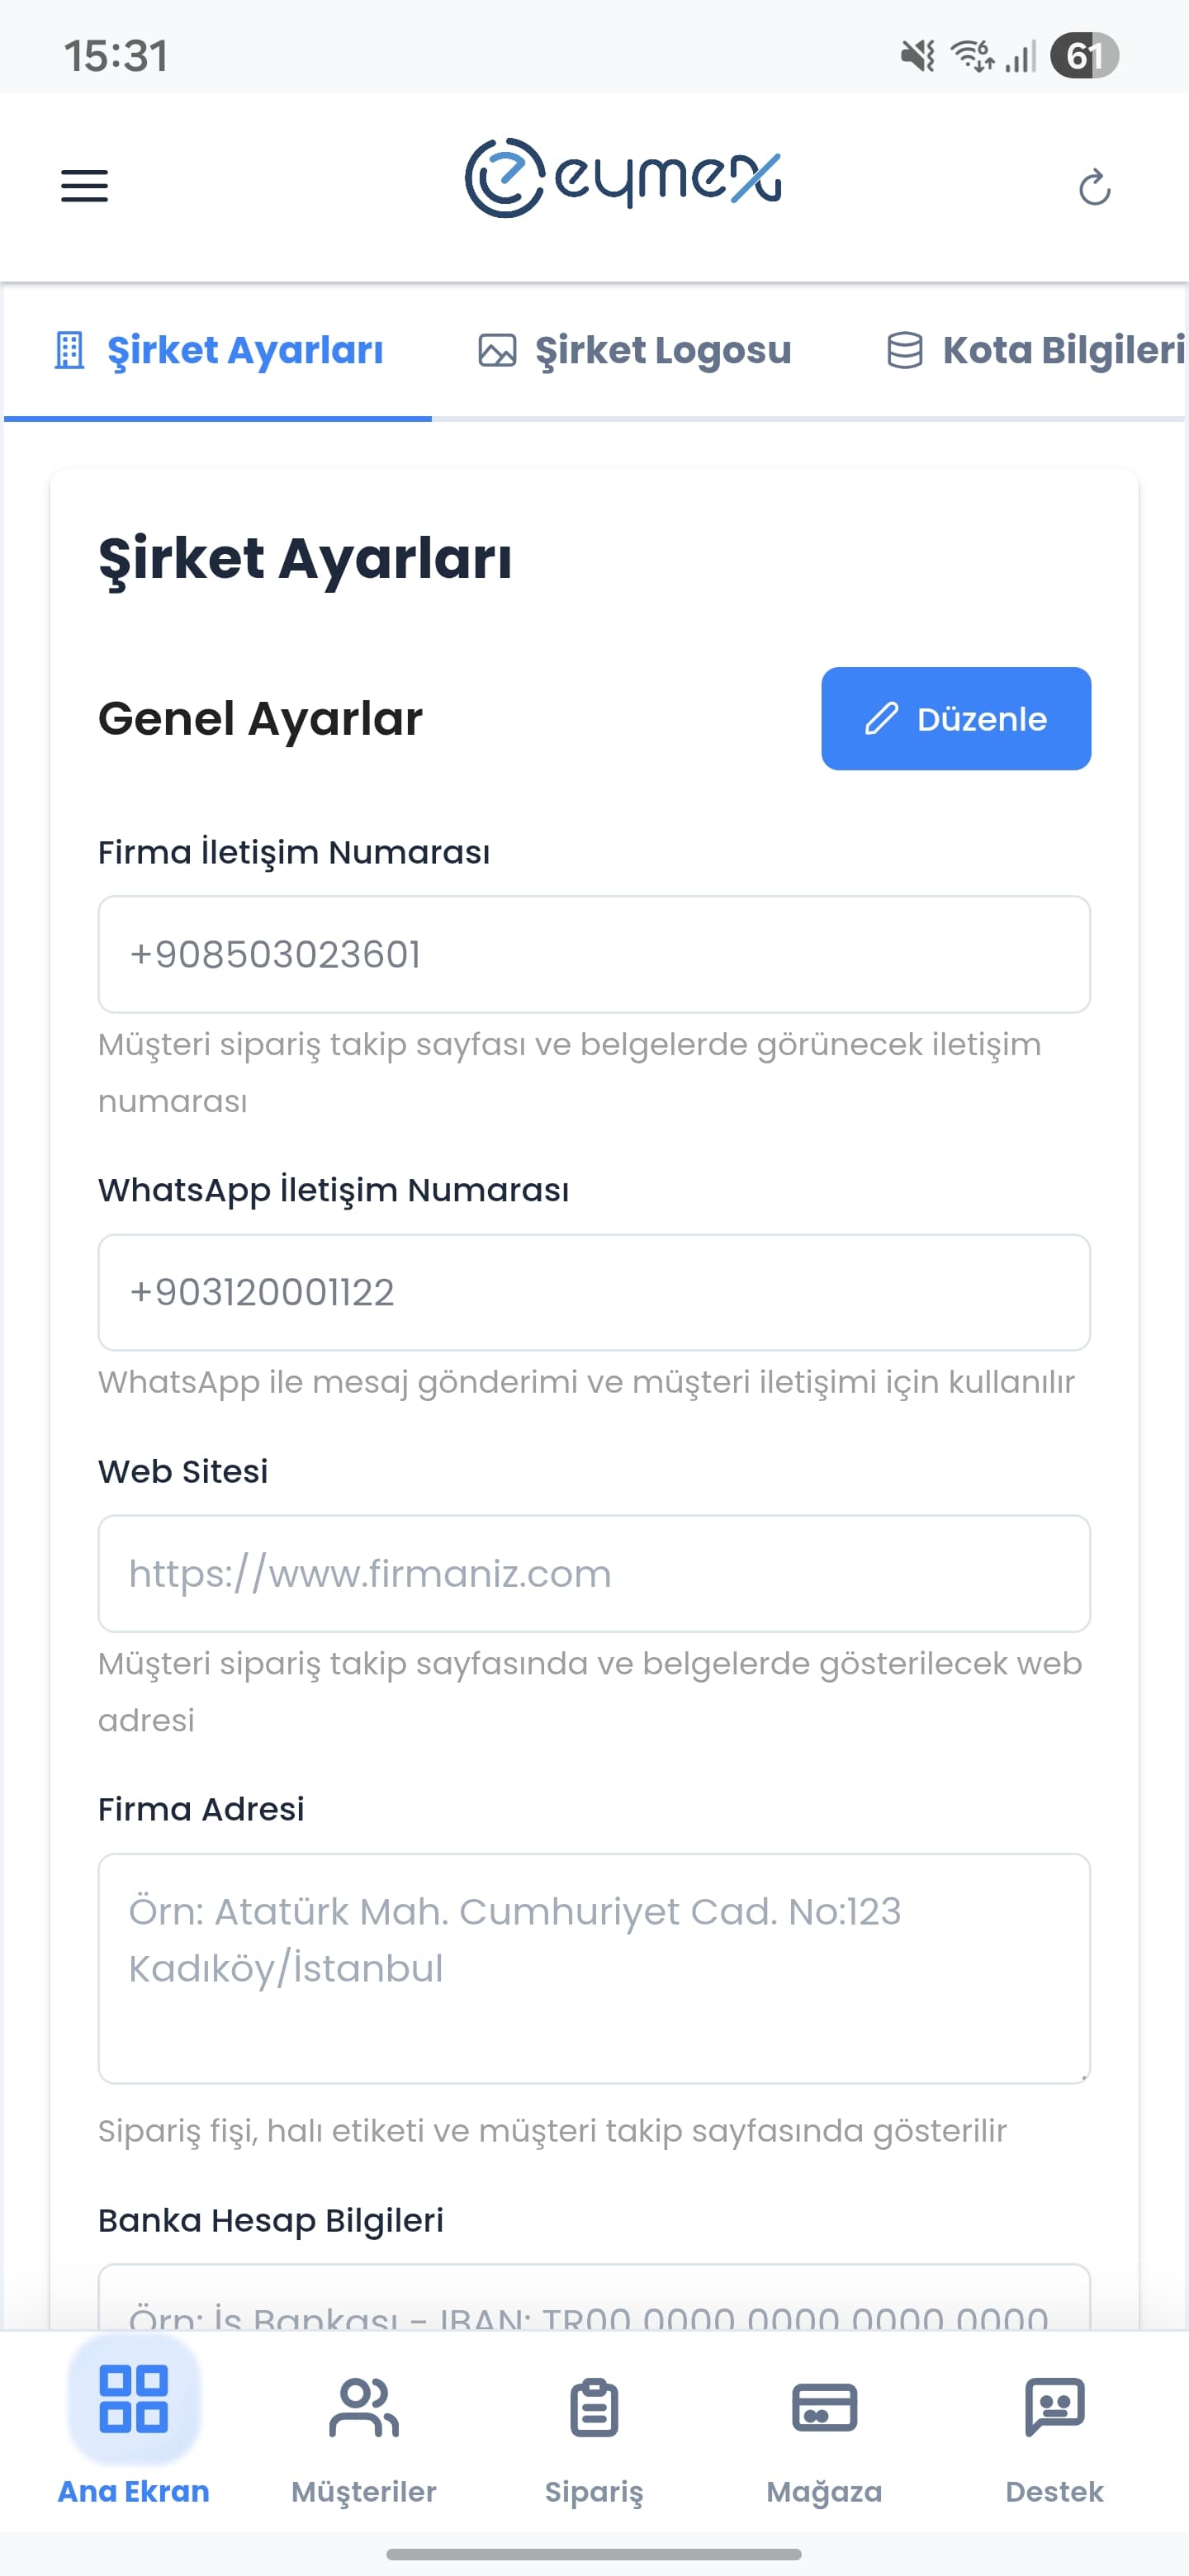Tap the building icon beside Şirket Ayarları

pos(68,350)
